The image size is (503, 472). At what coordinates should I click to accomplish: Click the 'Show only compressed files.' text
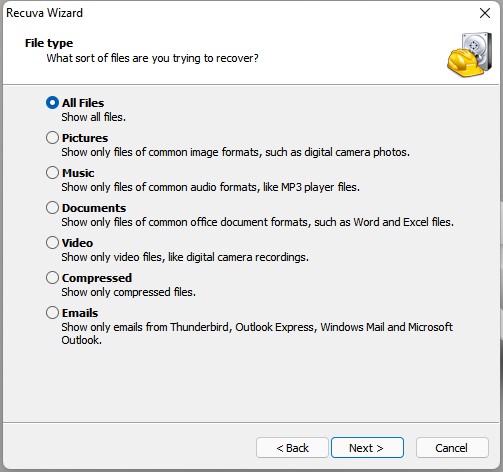pyautogui.click(x=128, y=292)
